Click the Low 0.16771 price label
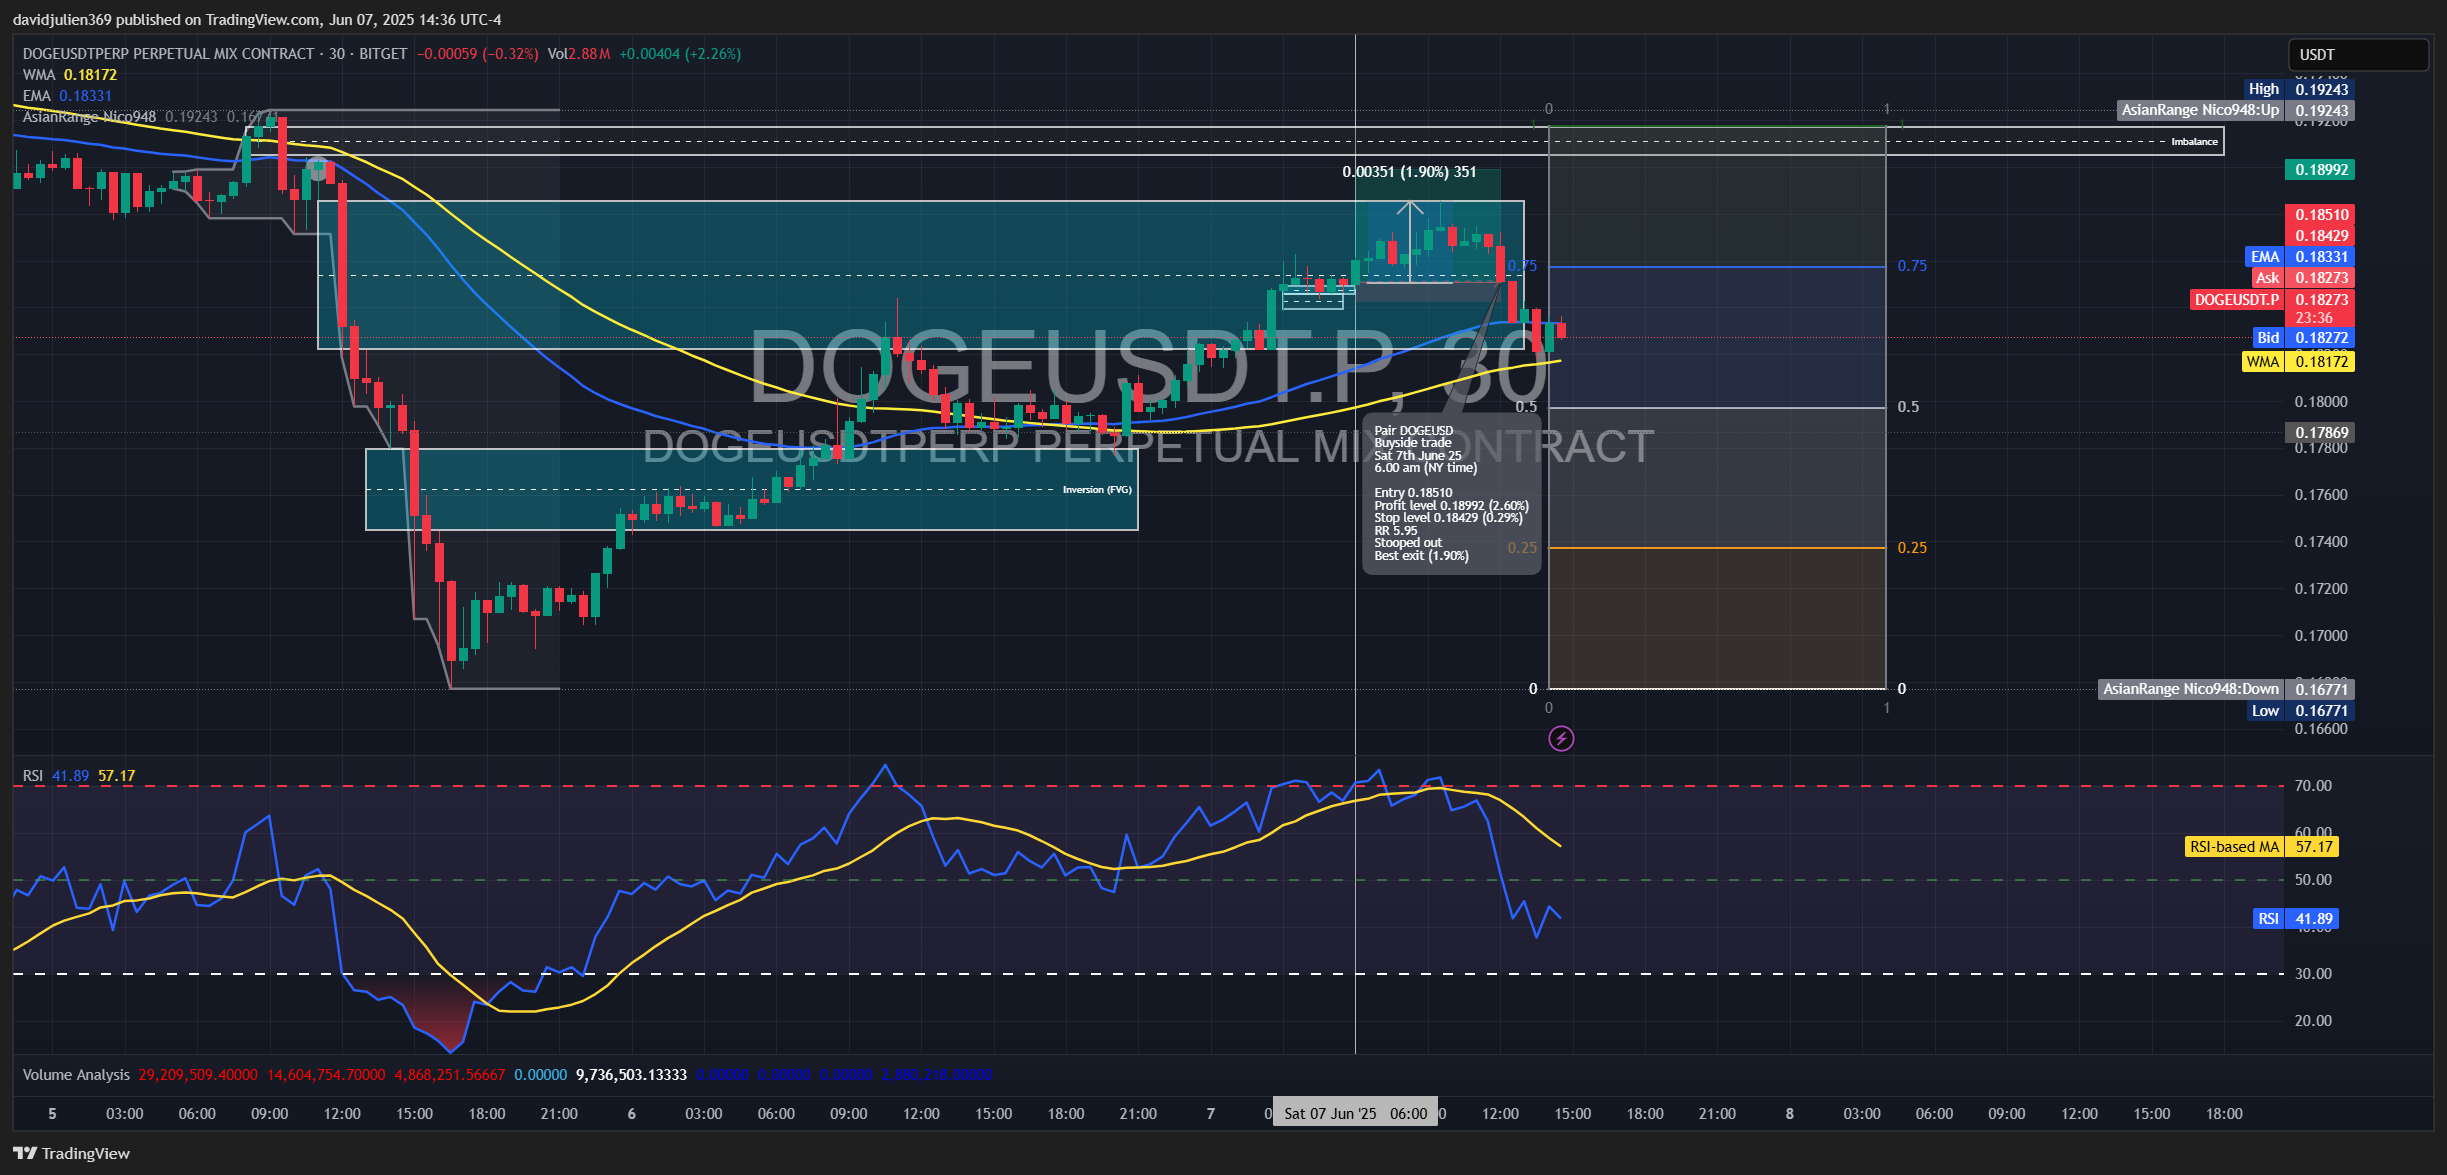 [2300, 711]
